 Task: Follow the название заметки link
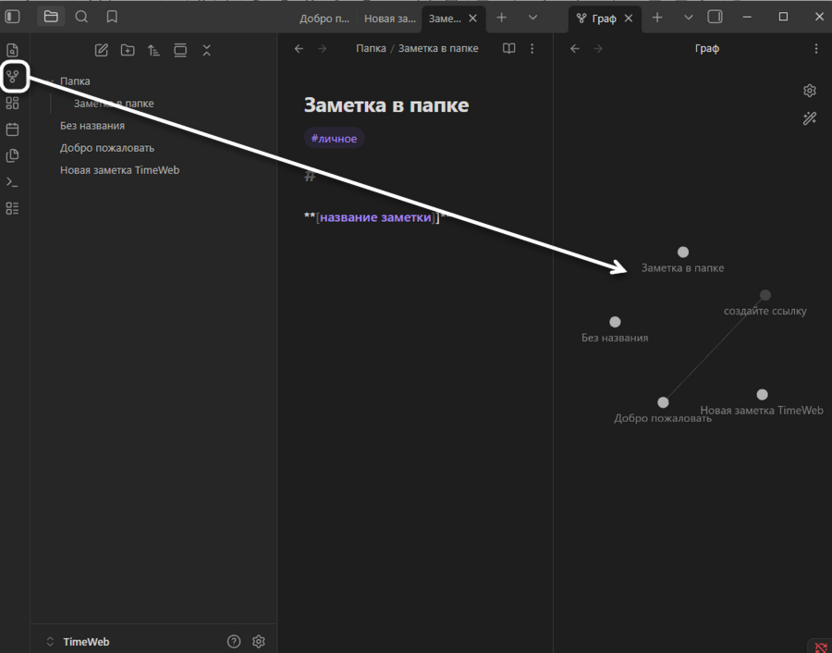point(375,217)
